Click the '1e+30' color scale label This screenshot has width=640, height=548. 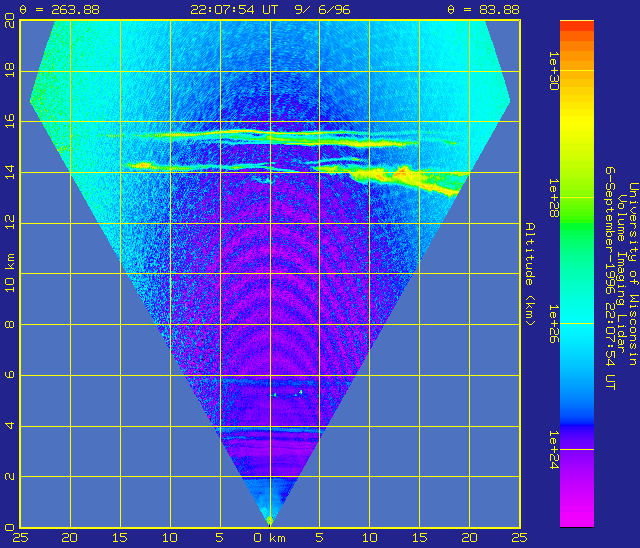click(x=554, y=71)
